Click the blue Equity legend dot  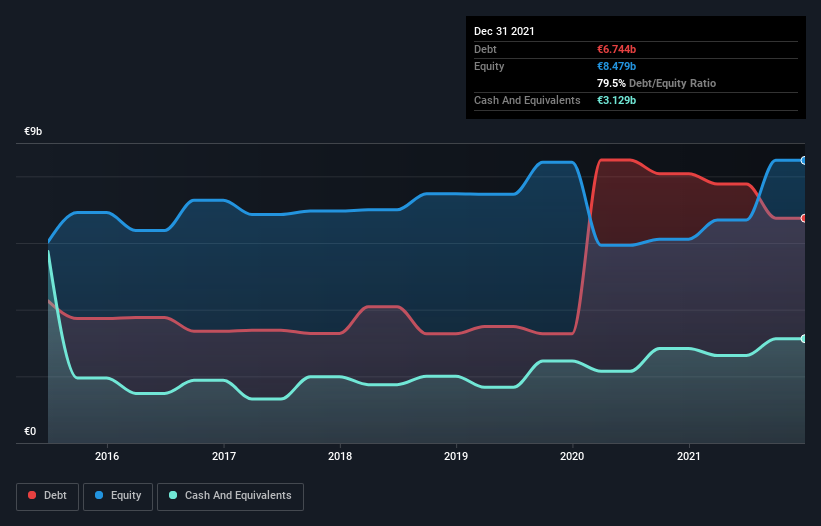[x=99, y=495]
